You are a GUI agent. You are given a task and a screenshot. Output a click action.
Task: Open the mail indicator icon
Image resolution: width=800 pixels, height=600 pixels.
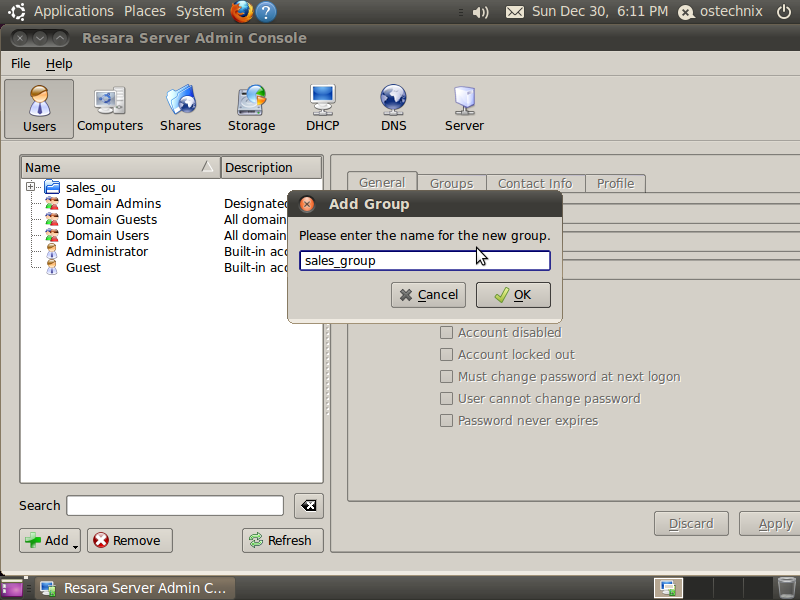(x=515, y=12)
